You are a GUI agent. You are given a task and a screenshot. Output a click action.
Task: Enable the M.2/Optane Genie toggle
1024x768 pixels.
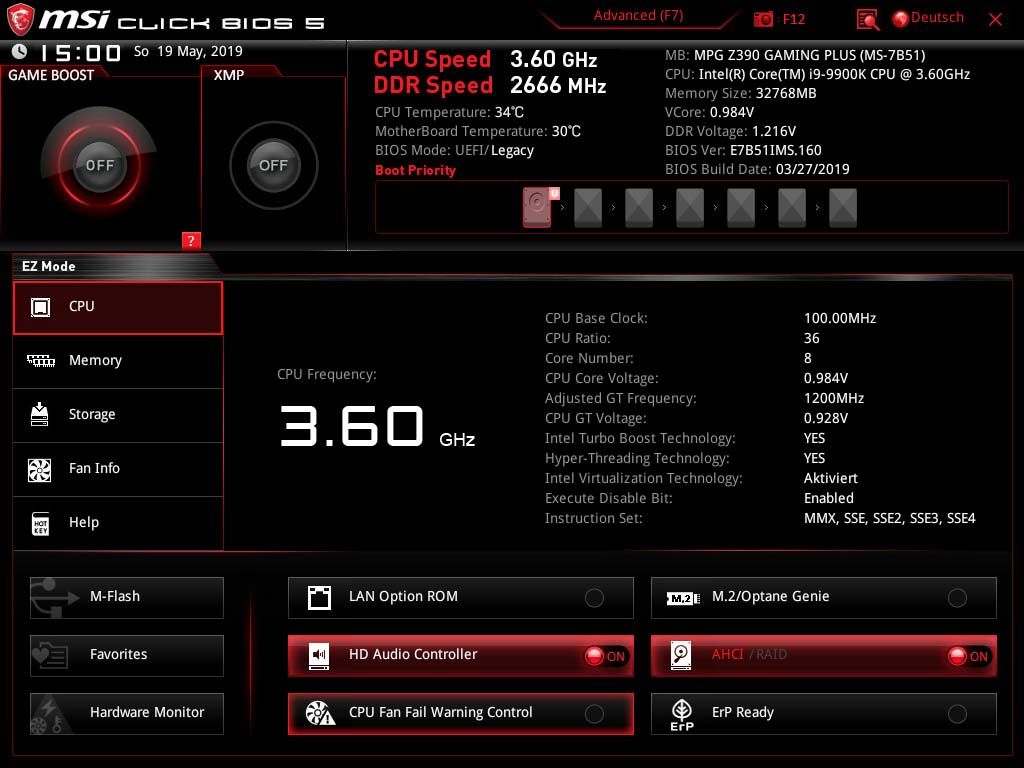click(x=957, y=598)
